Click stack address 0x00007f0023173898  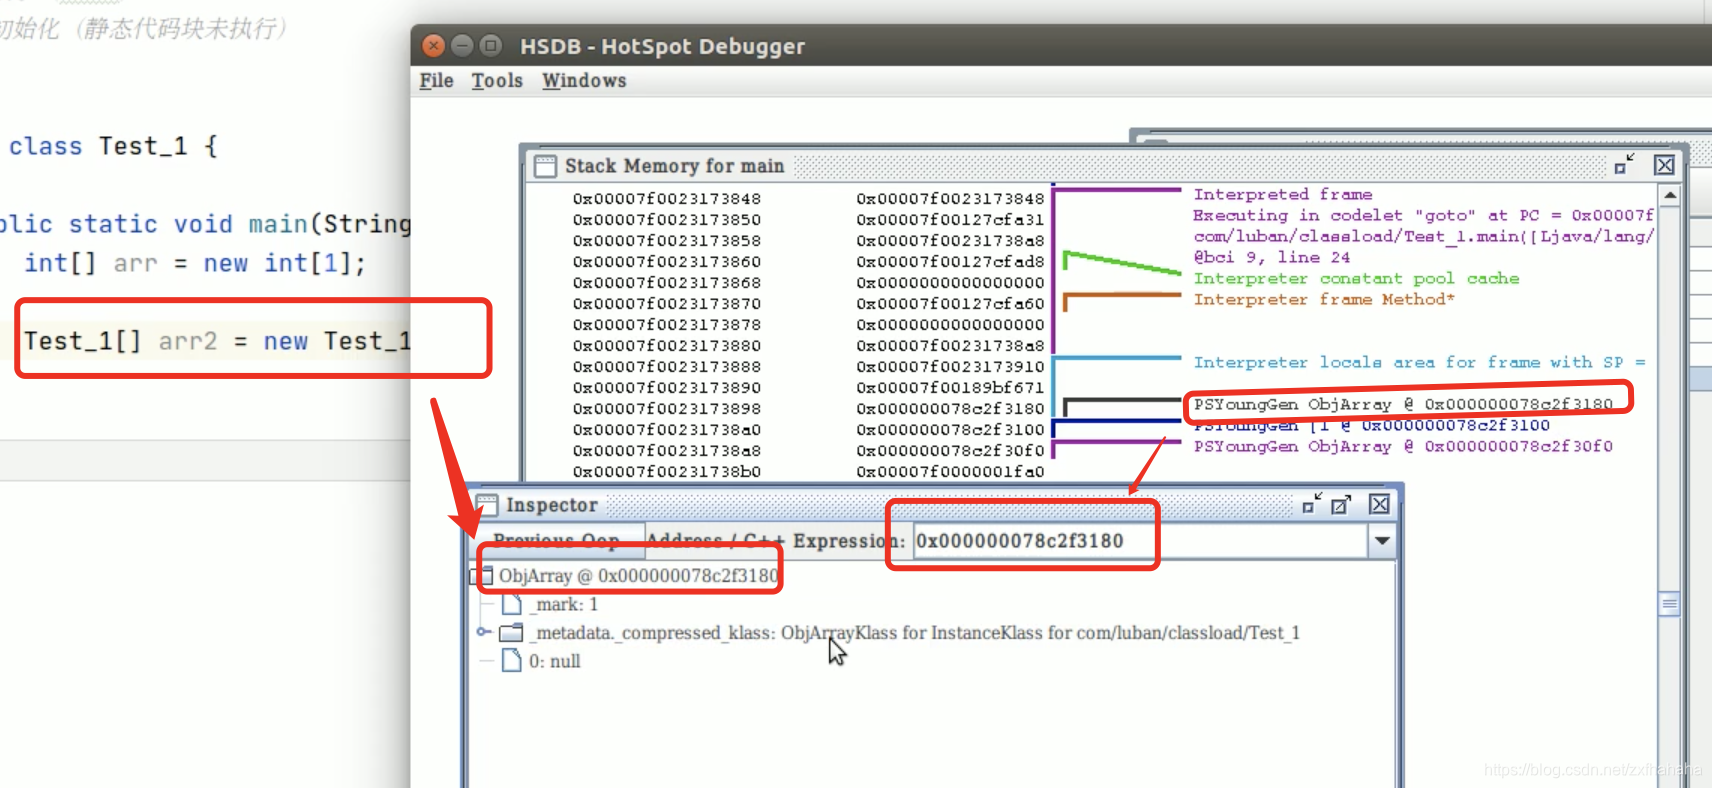(667, 409)
